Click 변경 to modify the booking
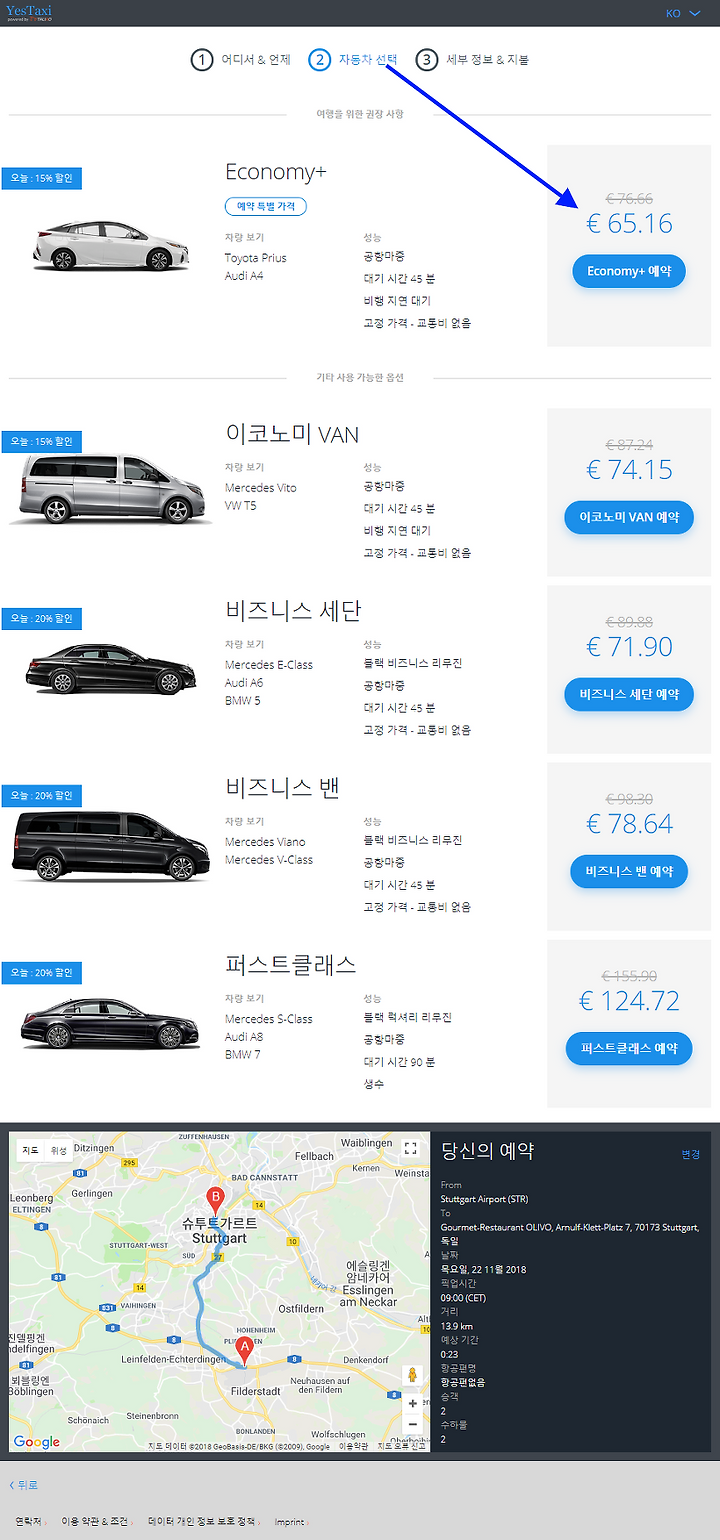The image size is (720, 1540). pos(691,1154)
